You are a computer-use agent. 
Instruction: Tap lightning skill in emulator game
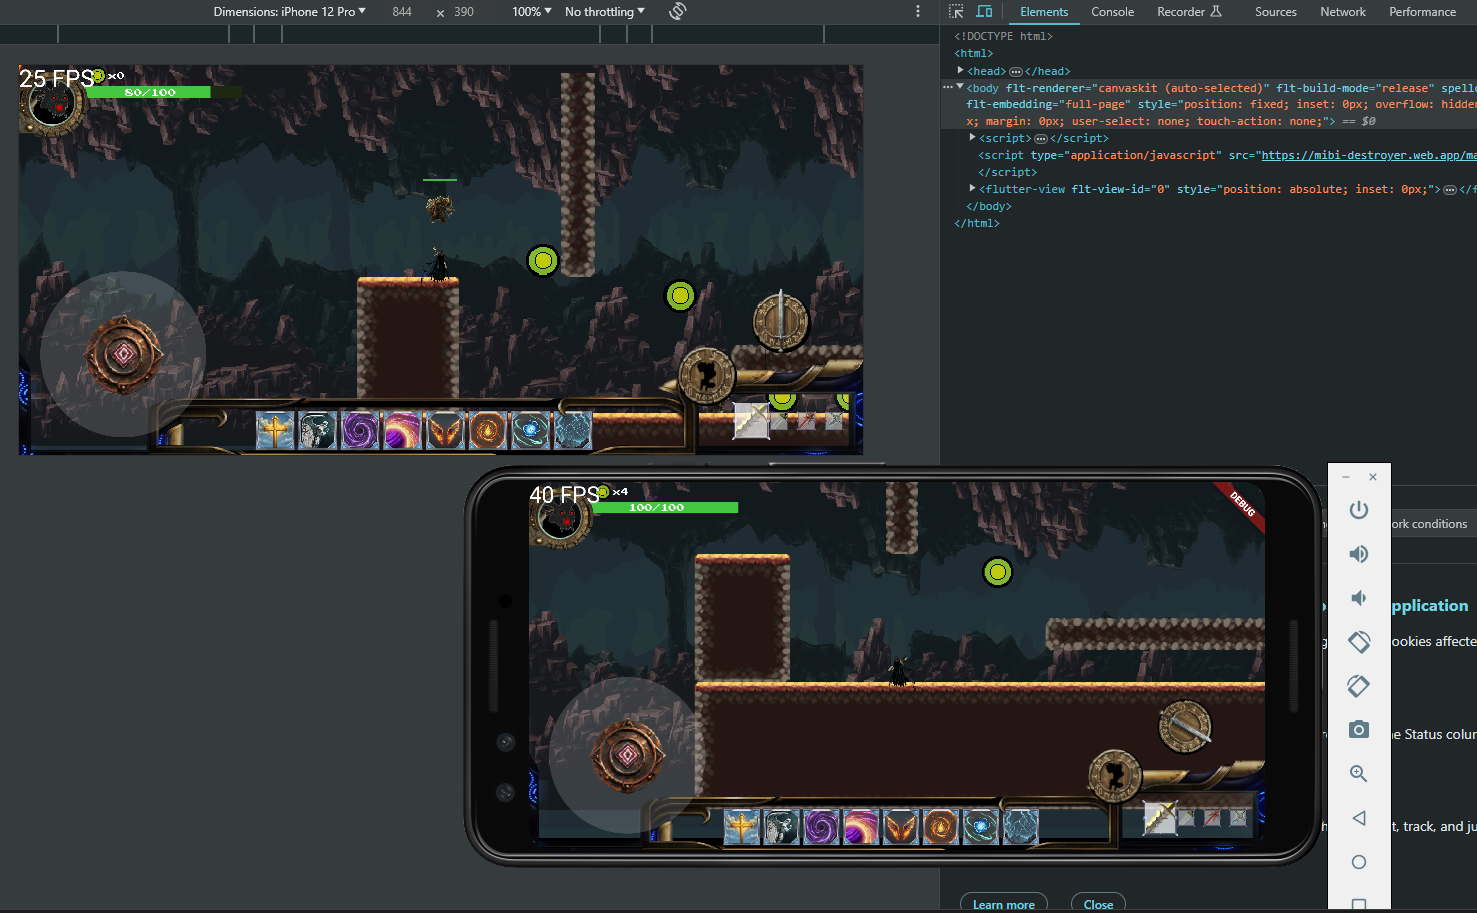1021,827
